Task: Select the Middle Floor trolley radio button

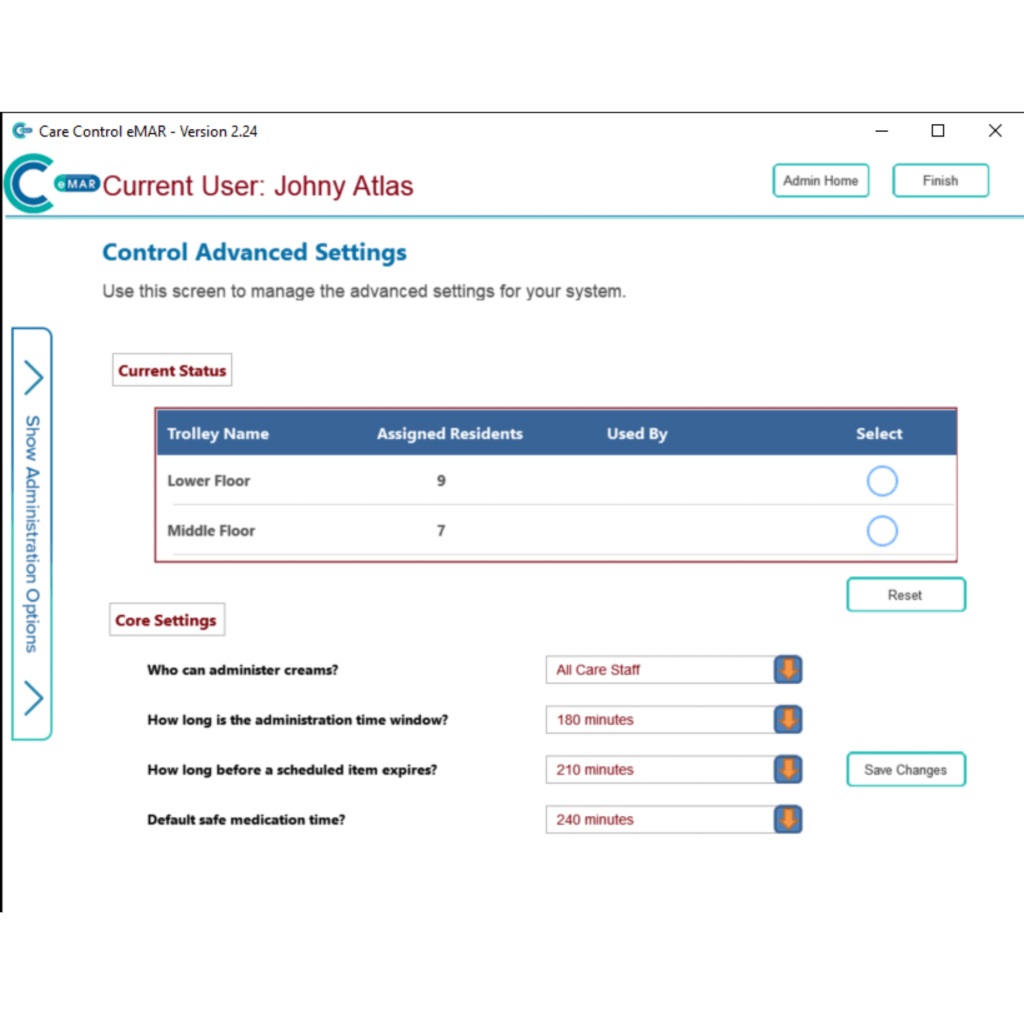Action: click(882, 531)
